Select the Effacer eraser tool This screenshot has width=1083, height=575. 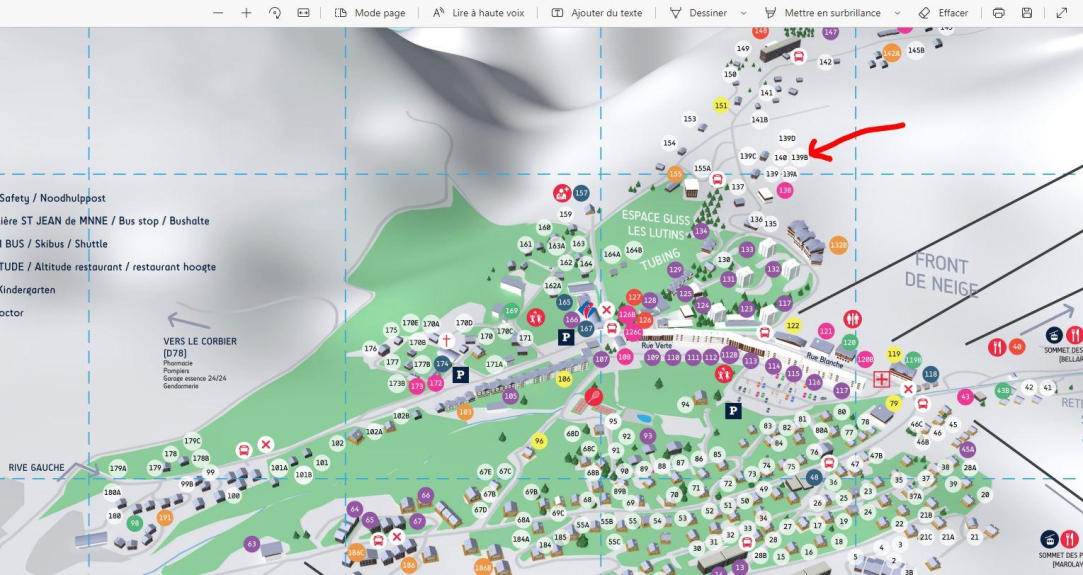(x=942, y=13)
